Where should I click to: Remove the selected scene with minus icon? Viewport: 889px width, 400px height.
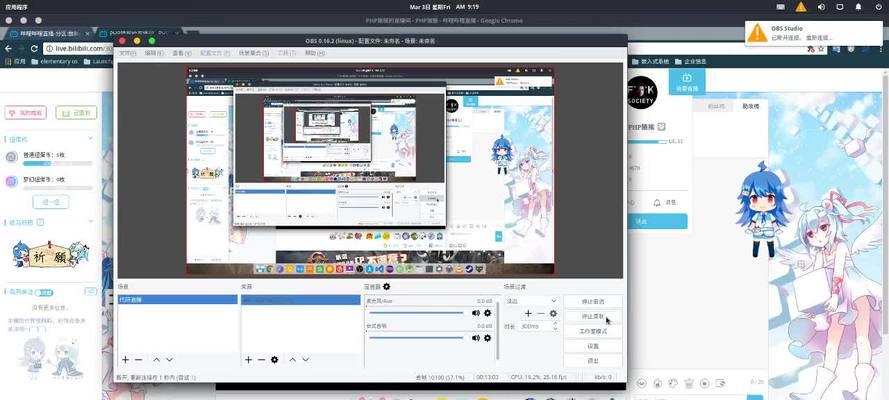click(x=138, y=360)
